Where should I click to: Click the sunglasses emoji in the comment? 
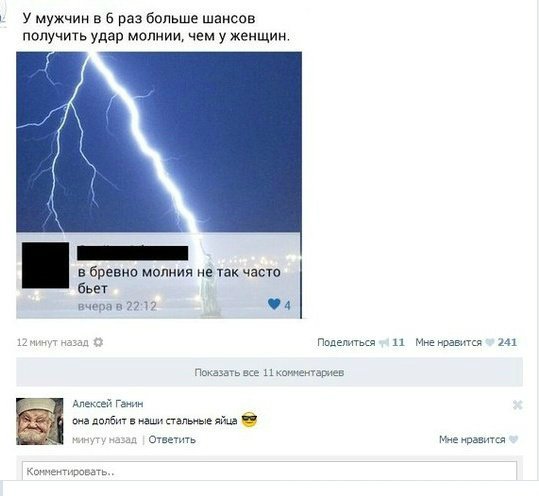point(249,420)
